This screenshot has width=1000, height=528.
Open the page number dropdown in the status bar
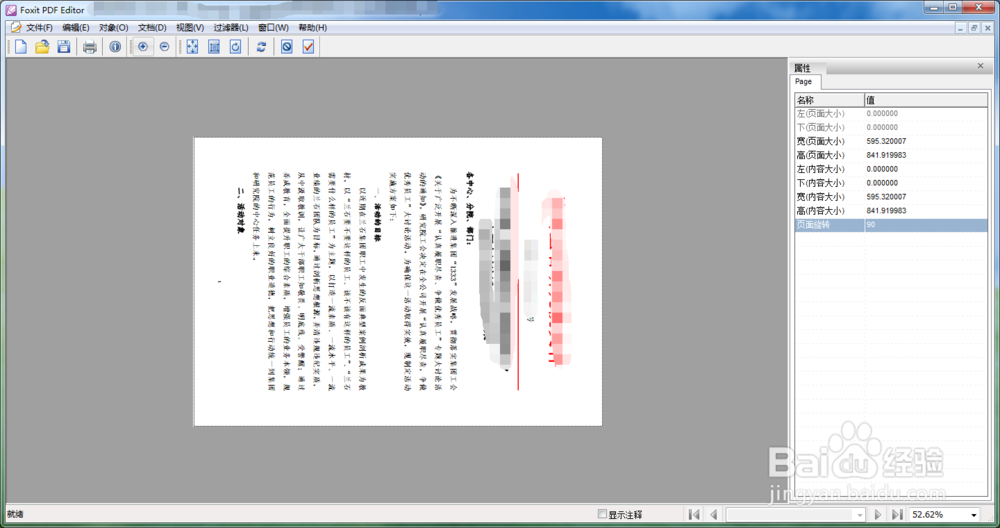pyautogui.click(x=859, y=515)
